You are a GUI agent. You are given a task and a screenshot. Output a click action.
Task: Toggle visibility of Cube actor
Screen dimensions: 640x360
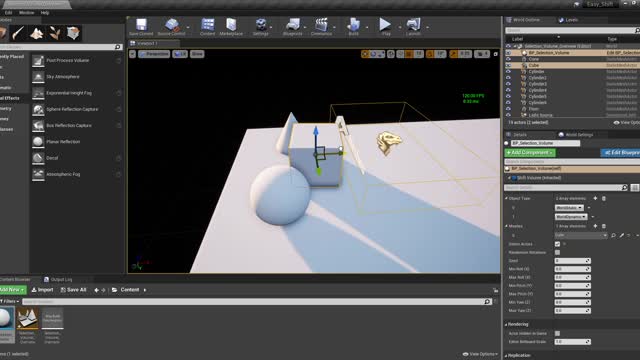pos(508,65)
